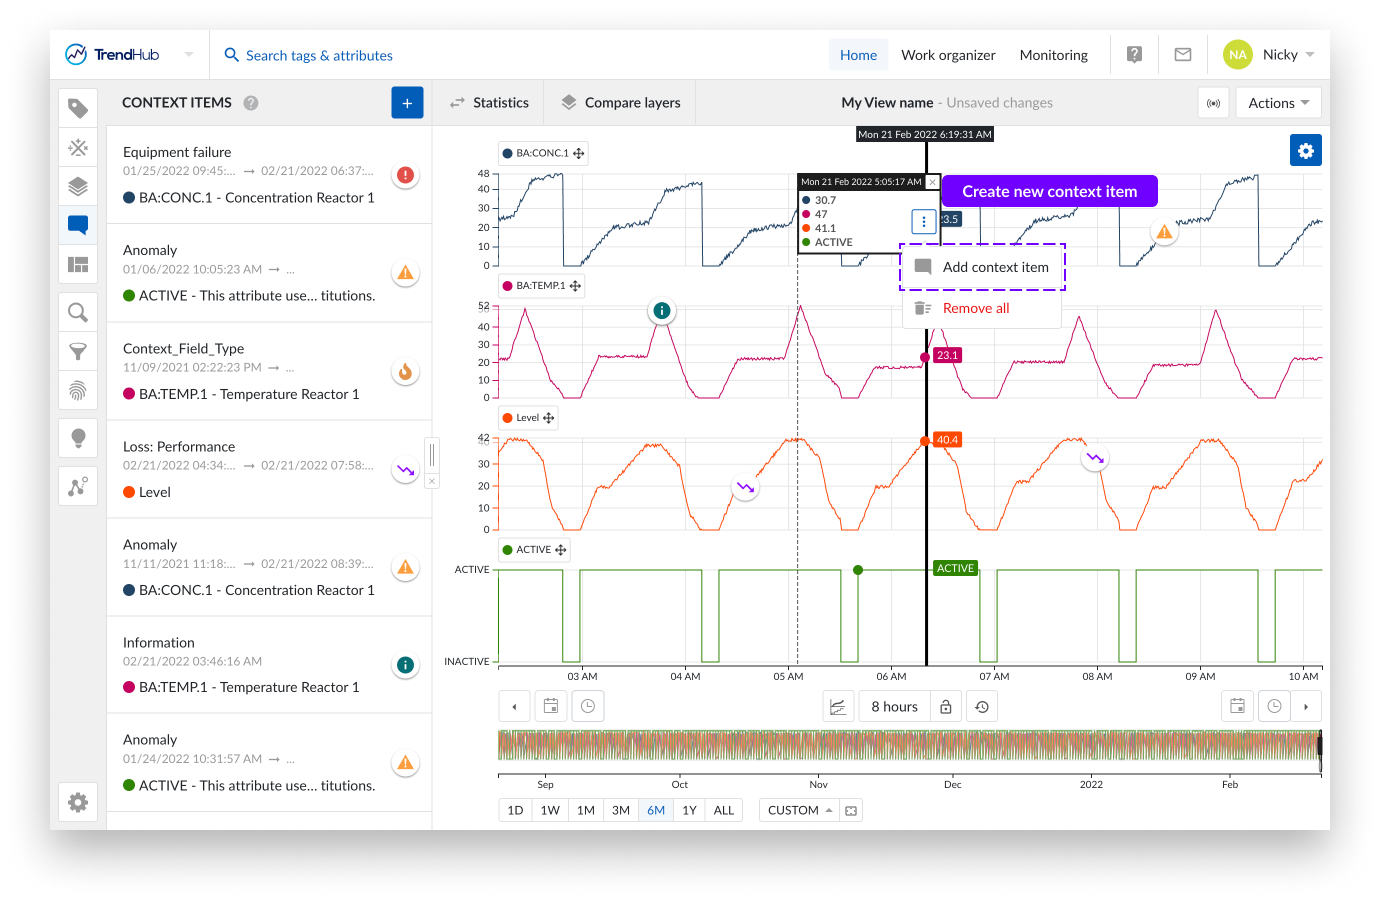Image resolution: width=1380 pixels, height=900 pixels.
Task: Open the search magnifier icon in sidebar
Action: [78, 312]
